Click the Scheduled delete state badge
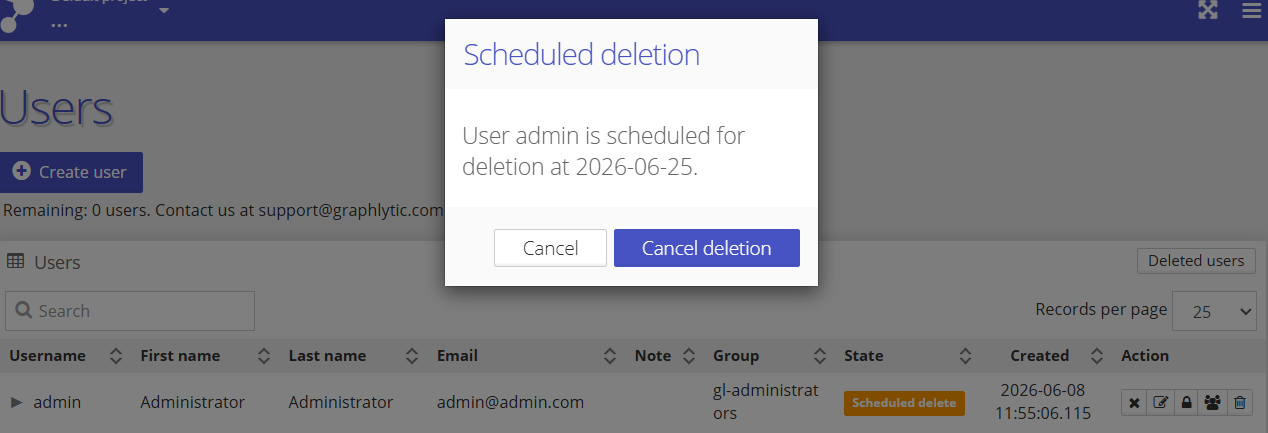 [904, 403]
